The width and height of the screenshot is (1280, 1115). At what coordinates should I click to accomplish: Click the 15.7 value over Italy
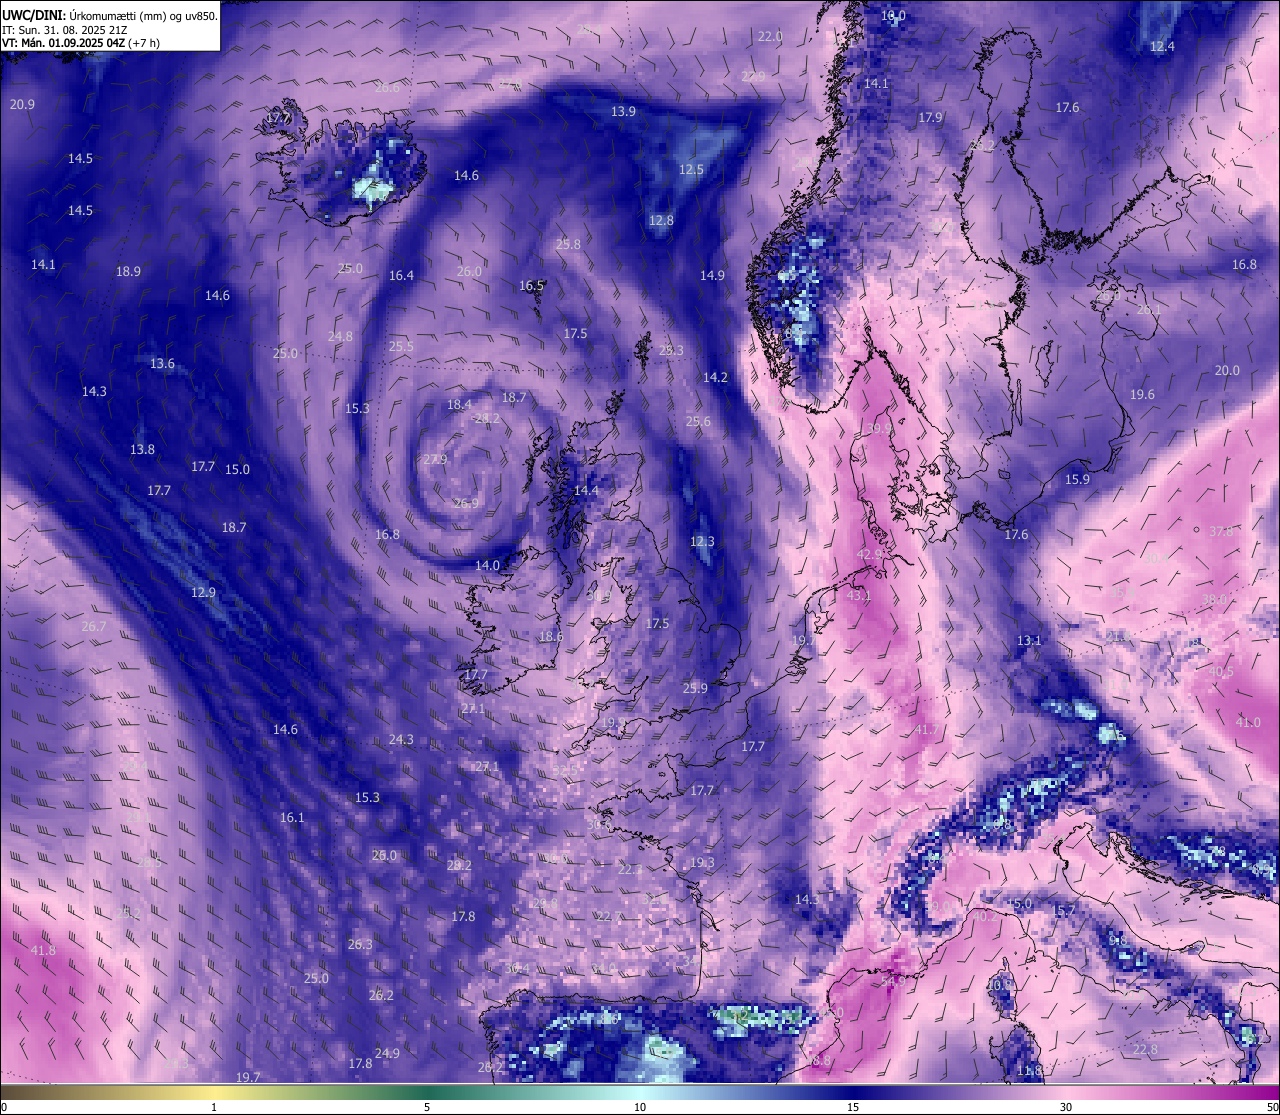click(1065, 910)
